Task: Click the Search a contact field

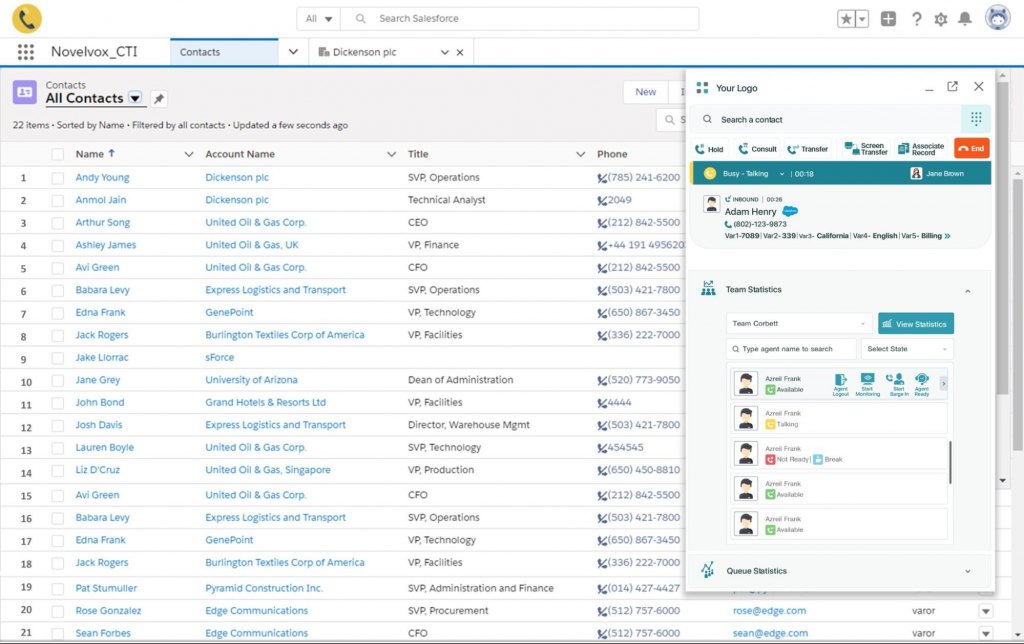Action: [826, 120]
